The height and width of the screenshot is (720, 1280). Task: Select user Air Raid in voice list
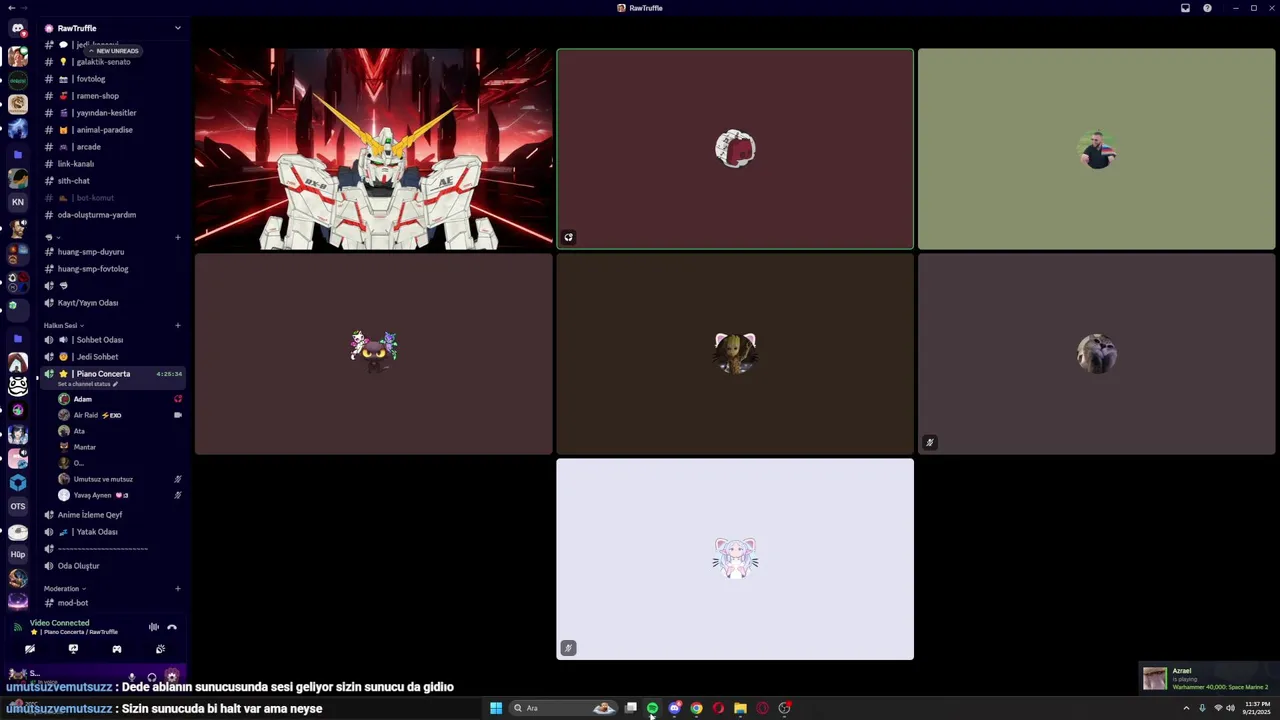click(120, 415)
